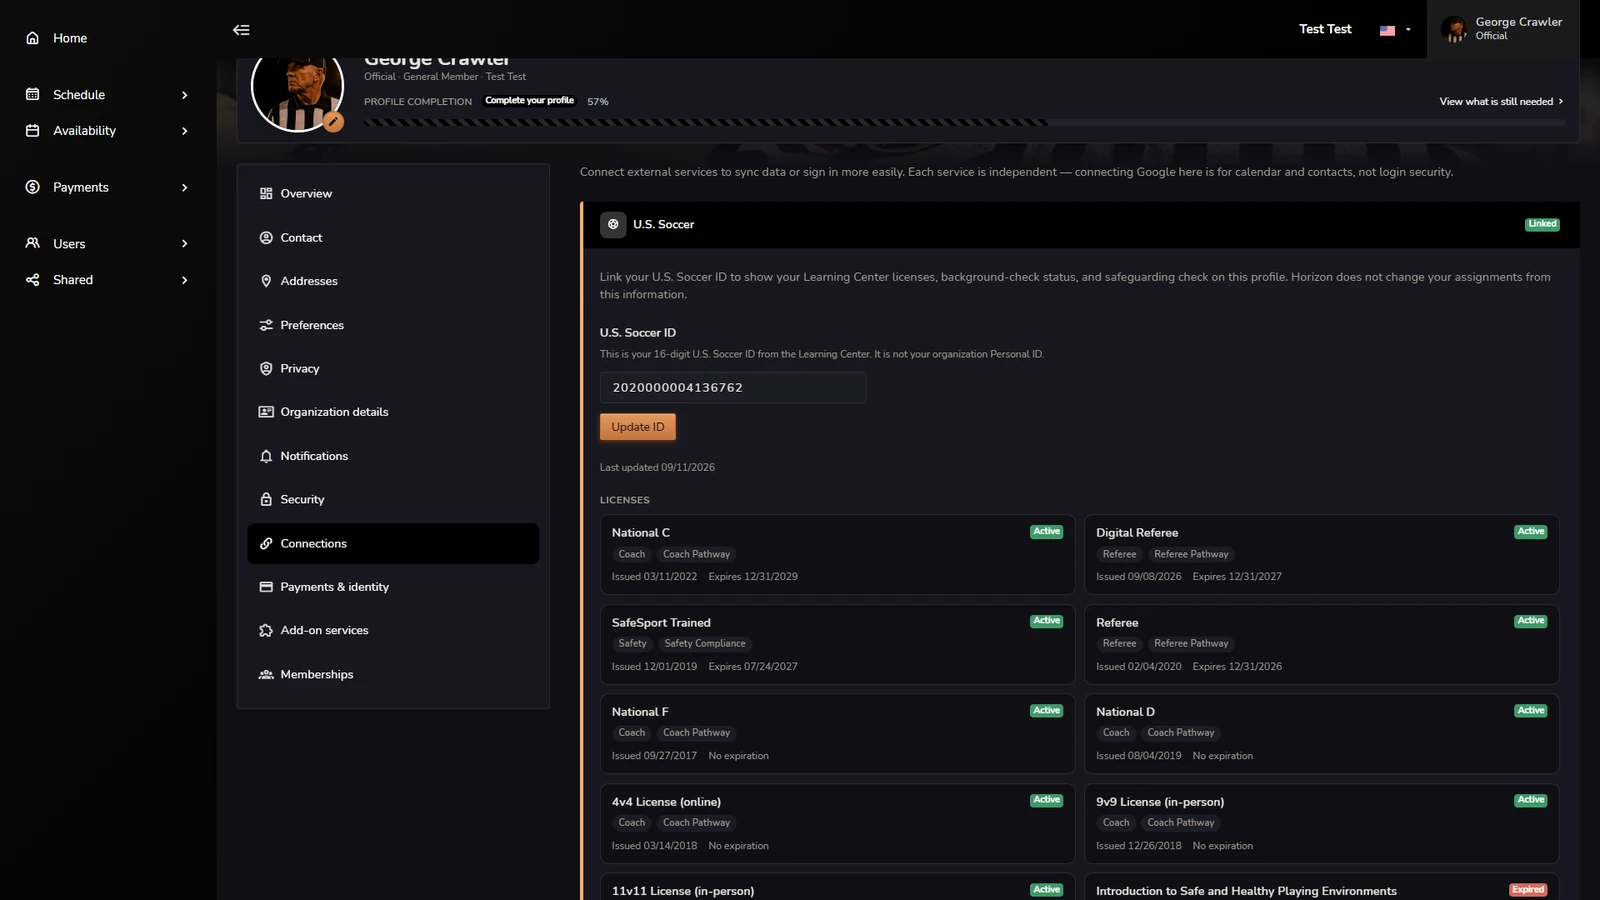1600x900 pixels.
Task: Expand the Shared menu chevron
Action: click(184, 280)
